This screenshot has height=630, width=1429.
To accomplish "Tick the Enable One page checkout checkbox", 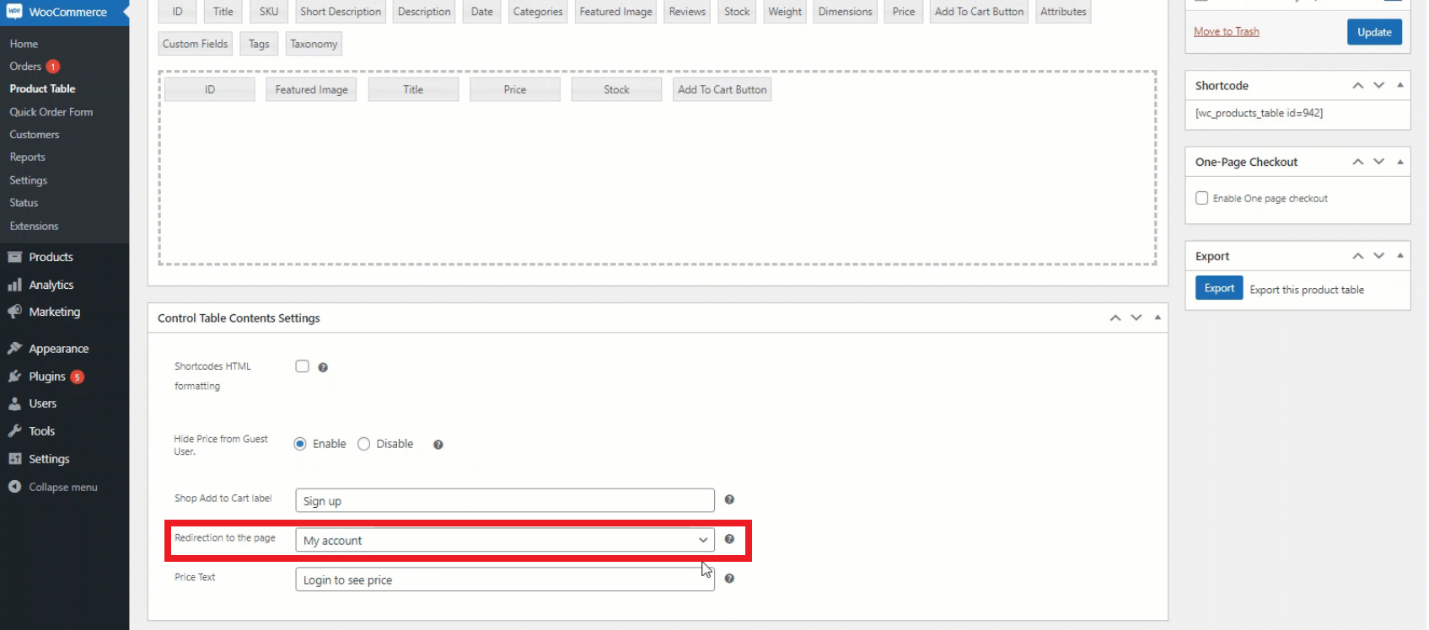I will 1202,198.
